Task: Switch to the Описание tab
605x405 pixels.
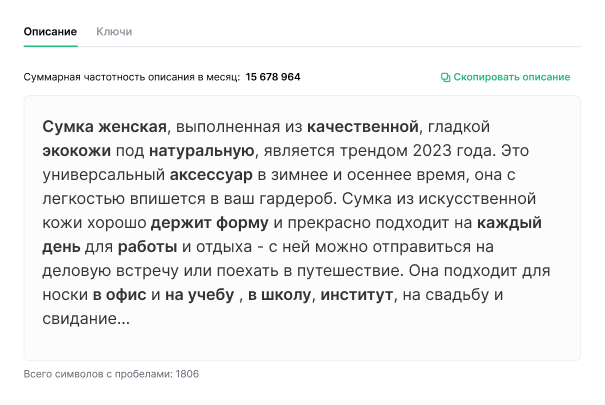Action: tap(50, 32)
